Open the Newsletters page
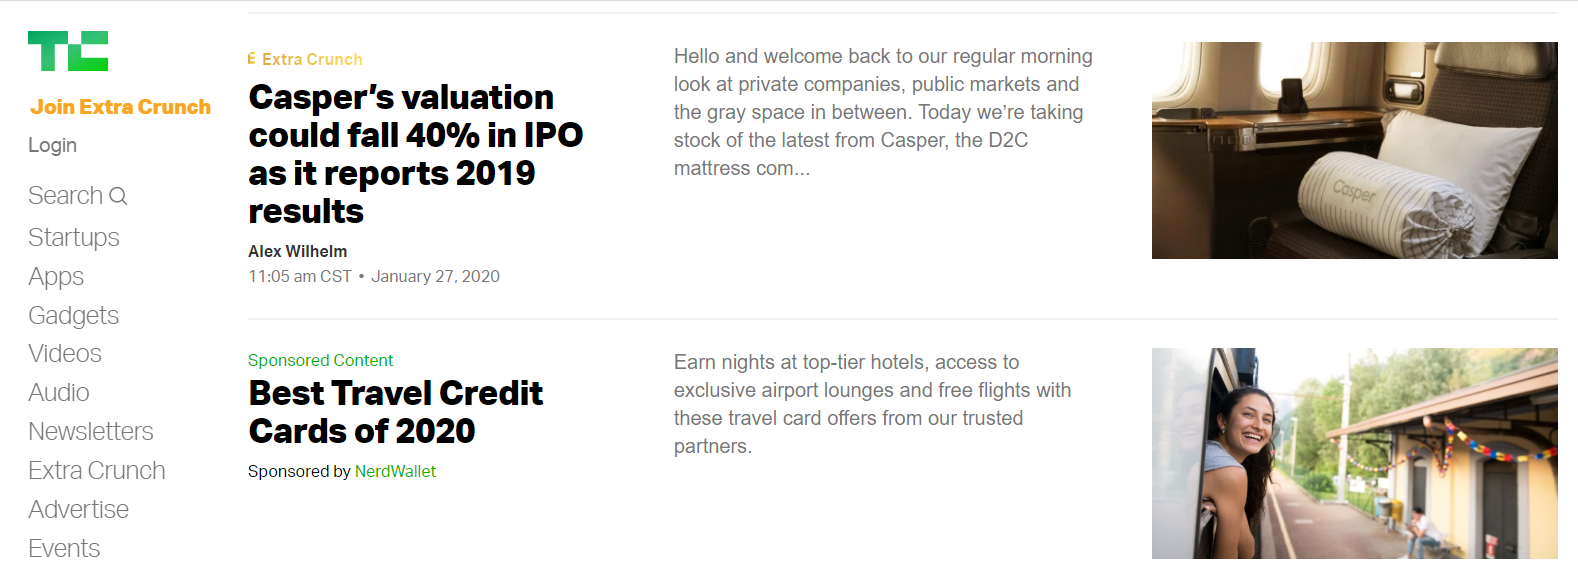 tap(91, 431)
